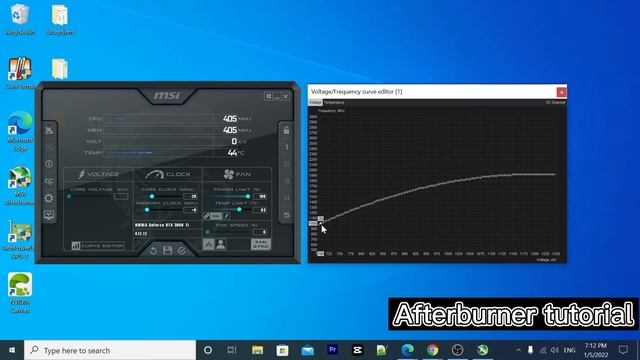This screenshot has width=640, height=360.
Task: Click Fan Sync button in Fan panel
Action: pos(260,244)
